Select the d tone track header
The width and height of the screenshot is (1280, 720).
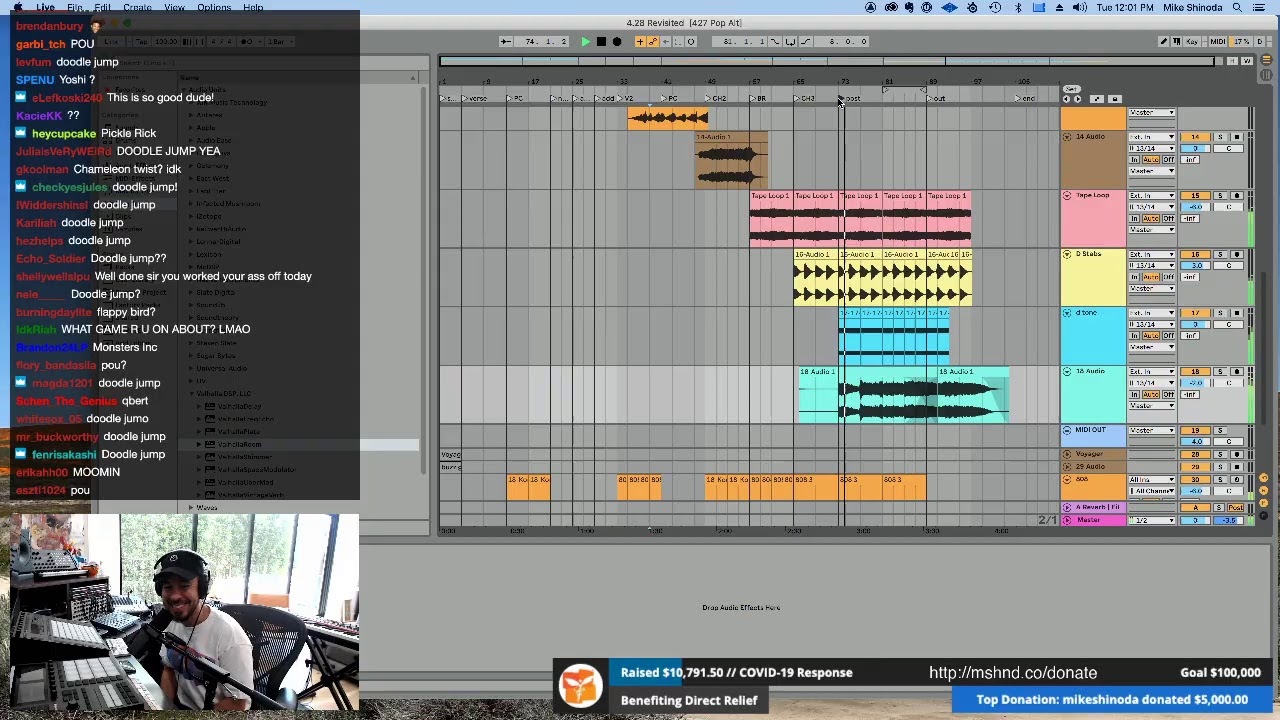coord(1094,336)
